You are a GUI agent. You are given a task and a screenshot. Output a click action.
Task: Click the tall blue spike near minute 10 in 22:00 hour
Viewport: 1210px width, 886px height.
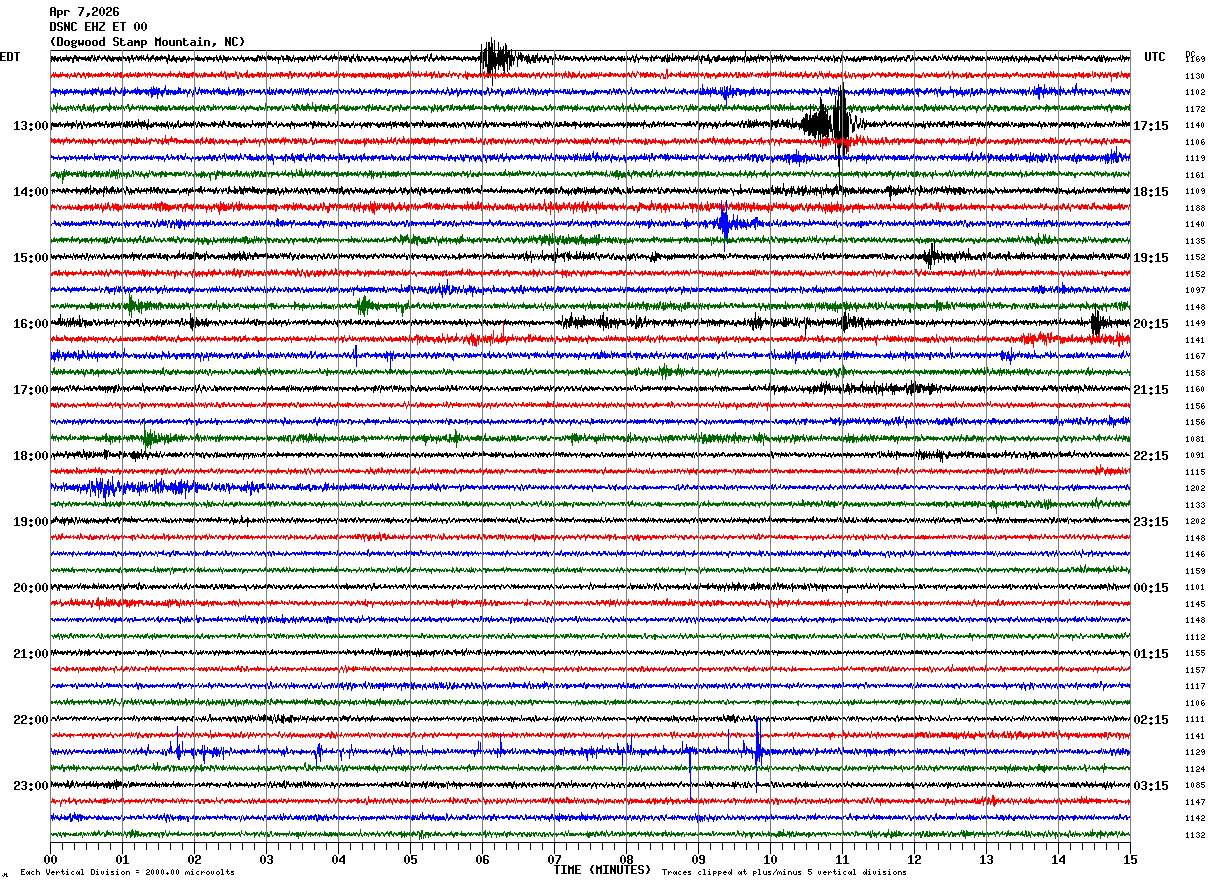tap(758, 742)
